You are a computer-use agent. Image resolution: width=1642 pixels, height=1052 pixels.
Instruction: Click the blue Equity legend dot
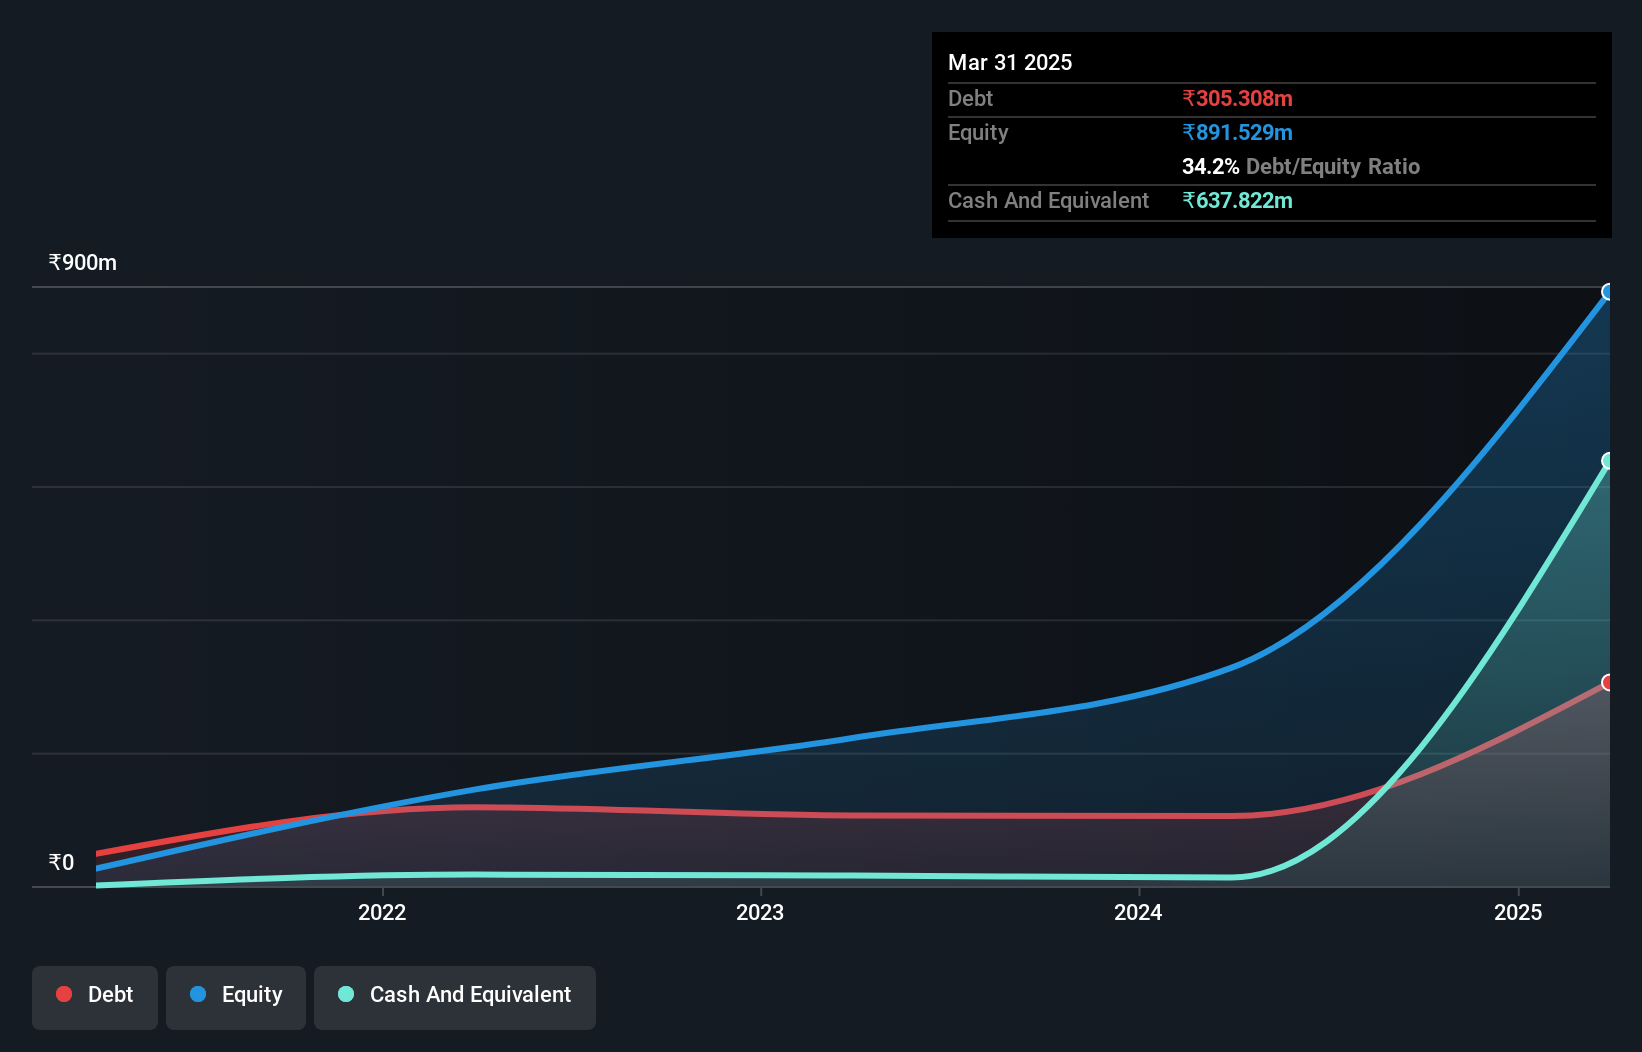(199, 994)
